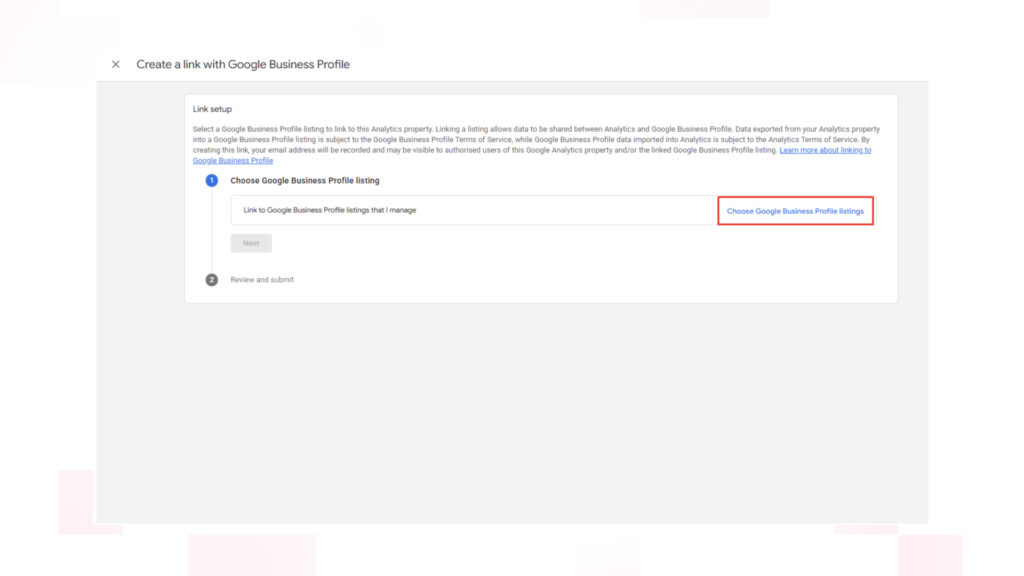1024x576 pixels.
Task: Click the Choose Google Business Profile listing heading
Action: tap(304, 180)
